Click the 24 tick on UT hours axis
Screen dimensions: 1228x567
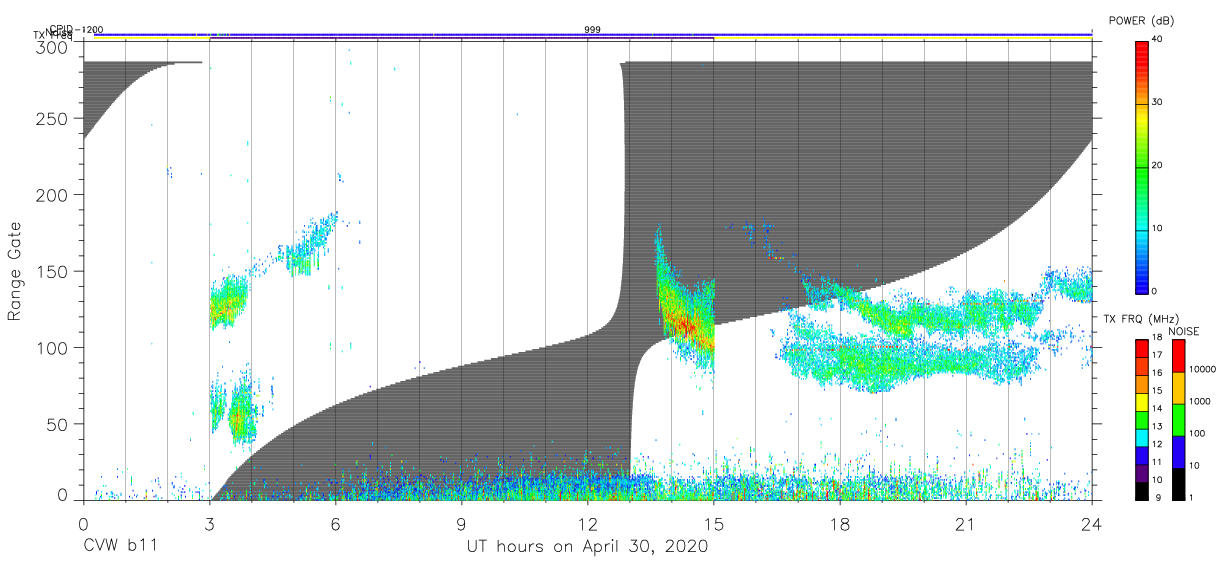1092,523
